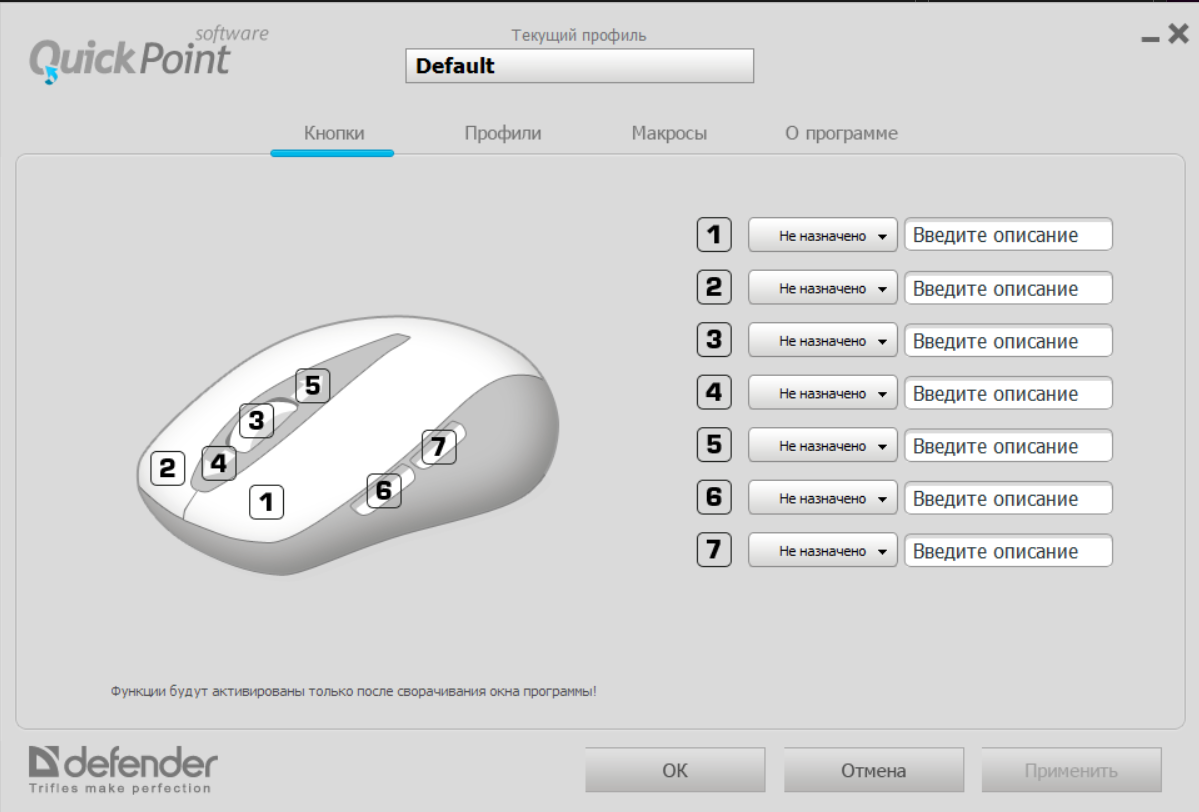Image resolution: width=1199 pixels, height=812 pixels.
Task: Expand the button 4 function dropdown
Action: tap(823, 393)
